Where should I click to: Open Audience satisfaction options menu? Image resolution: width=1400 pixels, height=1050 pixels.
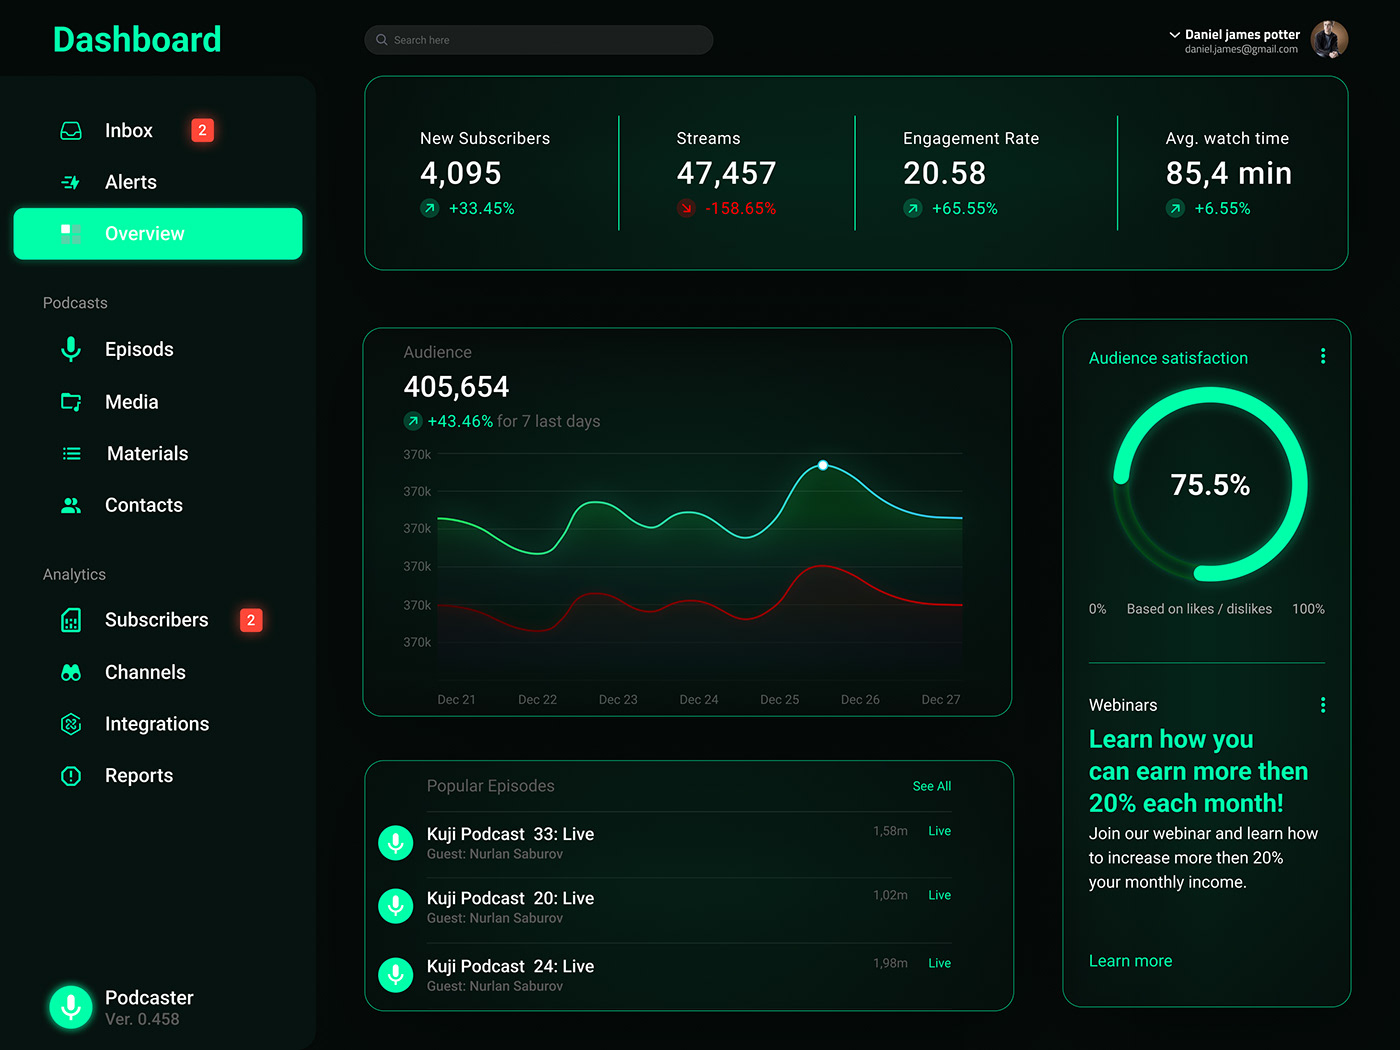(1323, 355)
